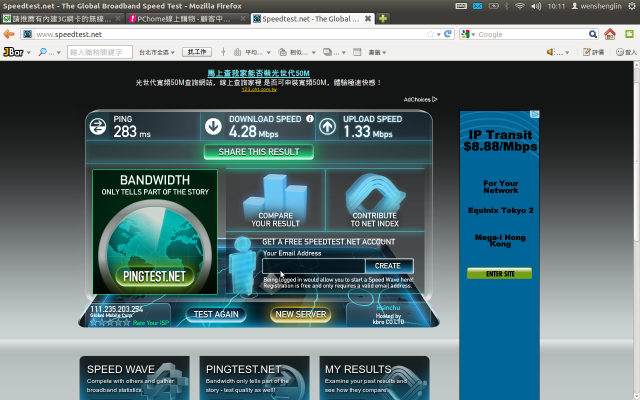Open the Pingtest.net bottom panel
Viewport: 640px width, 400px height.
point(254,378)
